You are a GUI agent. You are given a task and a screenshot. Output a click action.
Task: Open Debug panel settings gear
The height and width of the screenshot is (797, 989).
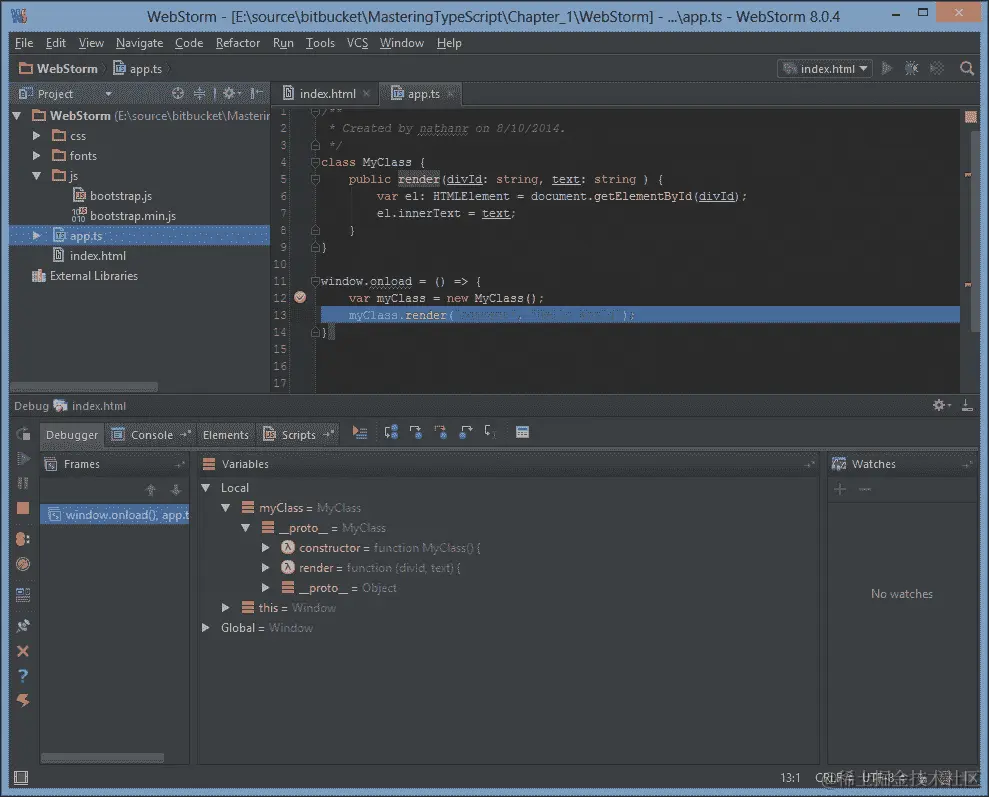coord(941,405)
